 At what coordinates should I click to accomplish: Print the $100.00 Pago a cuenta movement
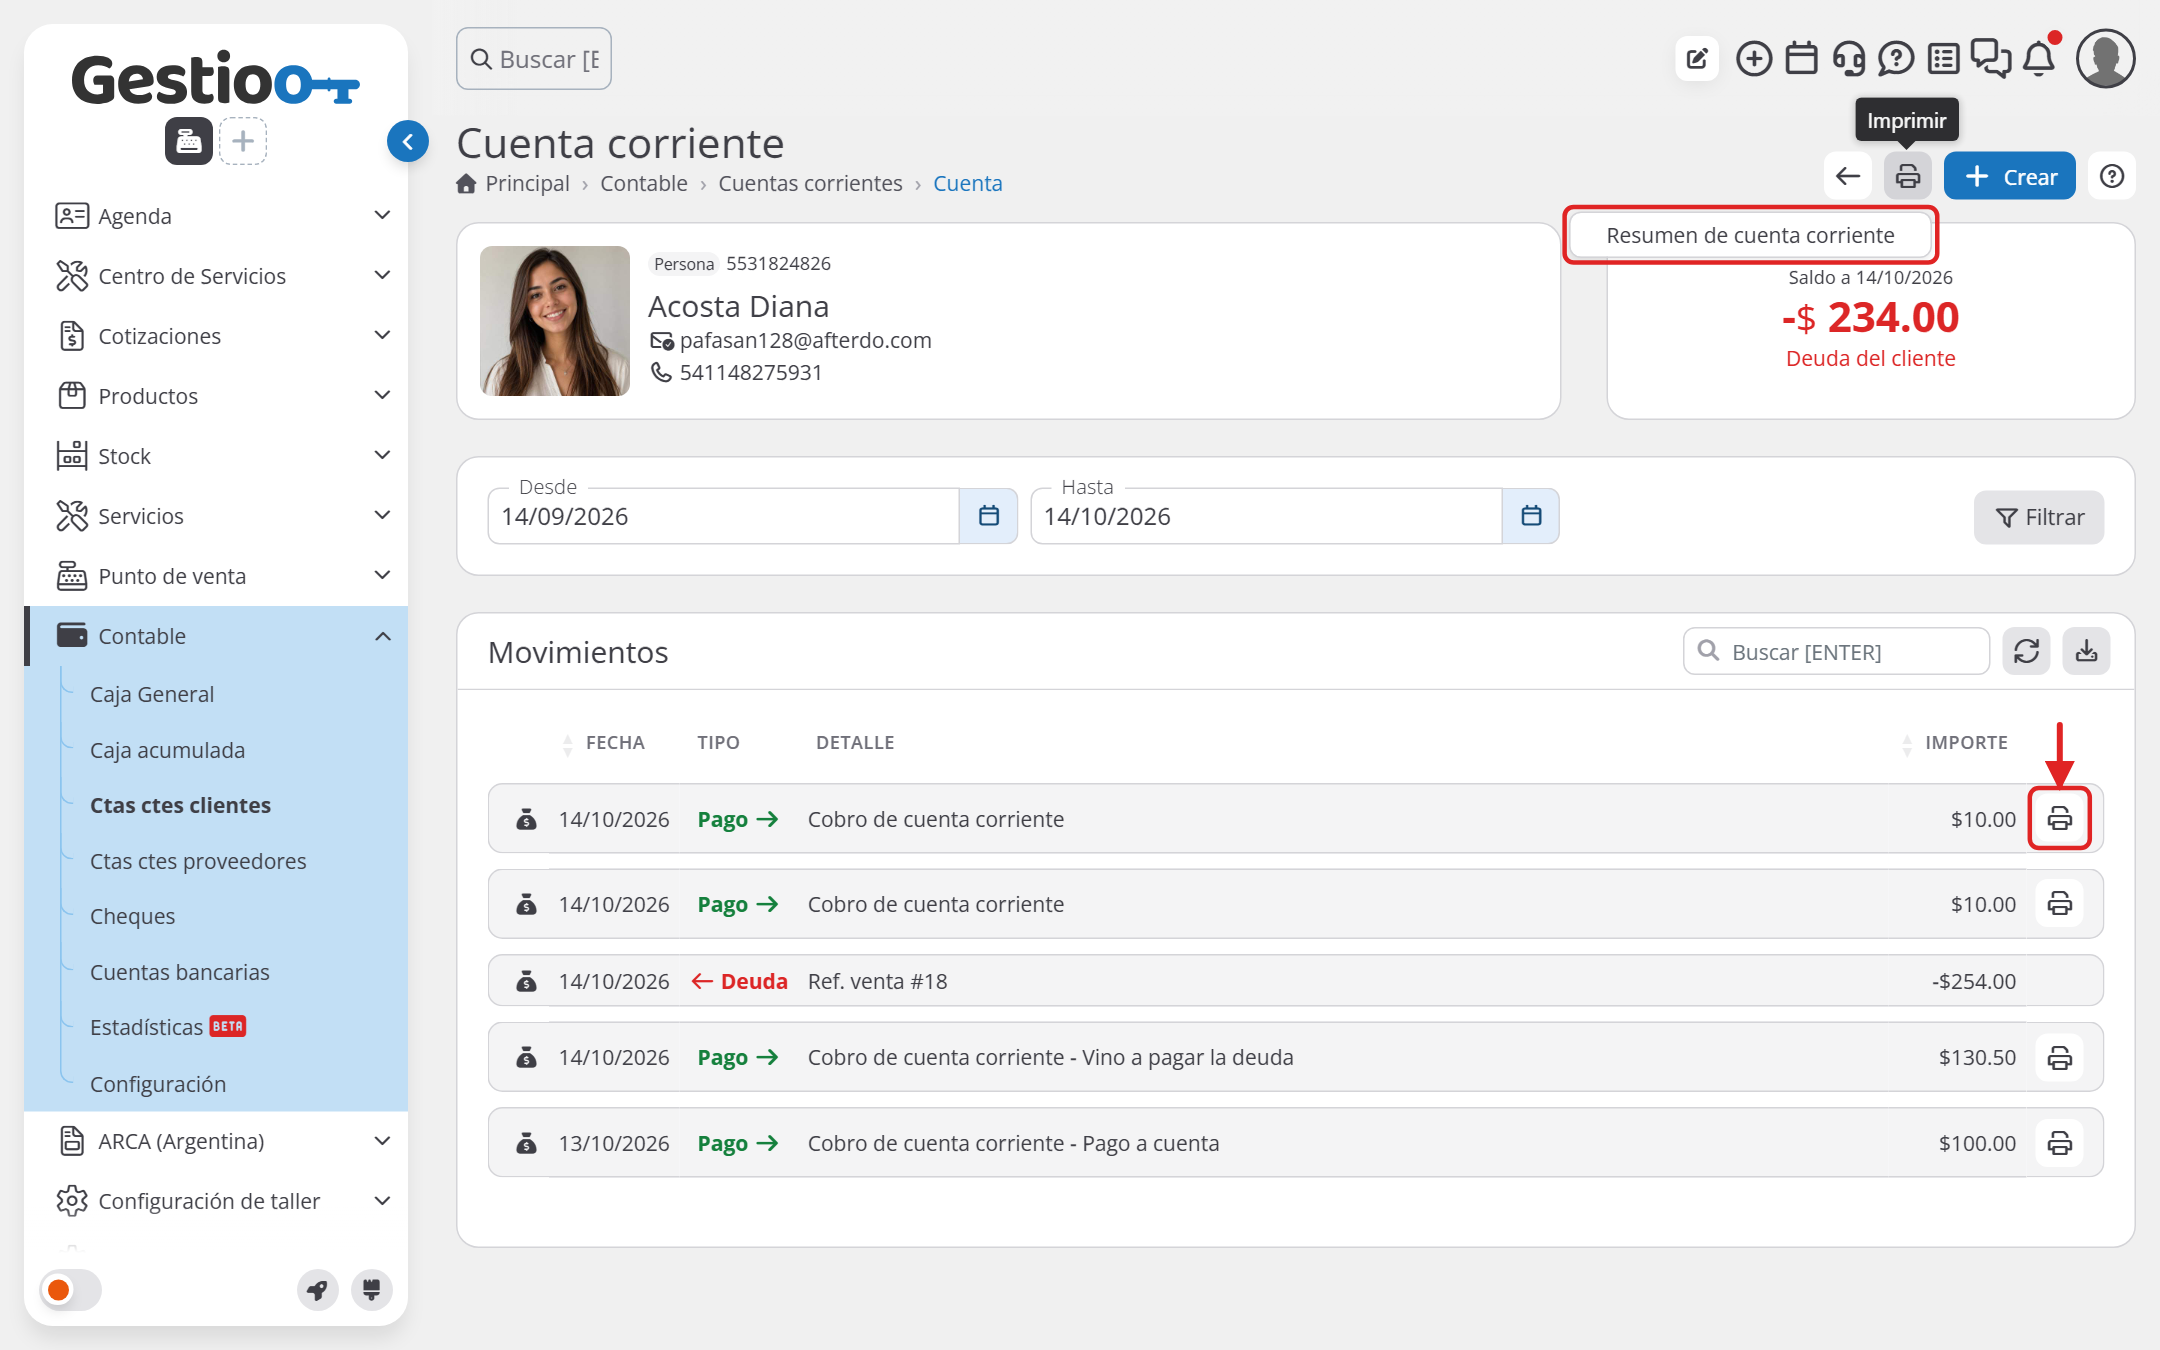tap(2060, 1143)
